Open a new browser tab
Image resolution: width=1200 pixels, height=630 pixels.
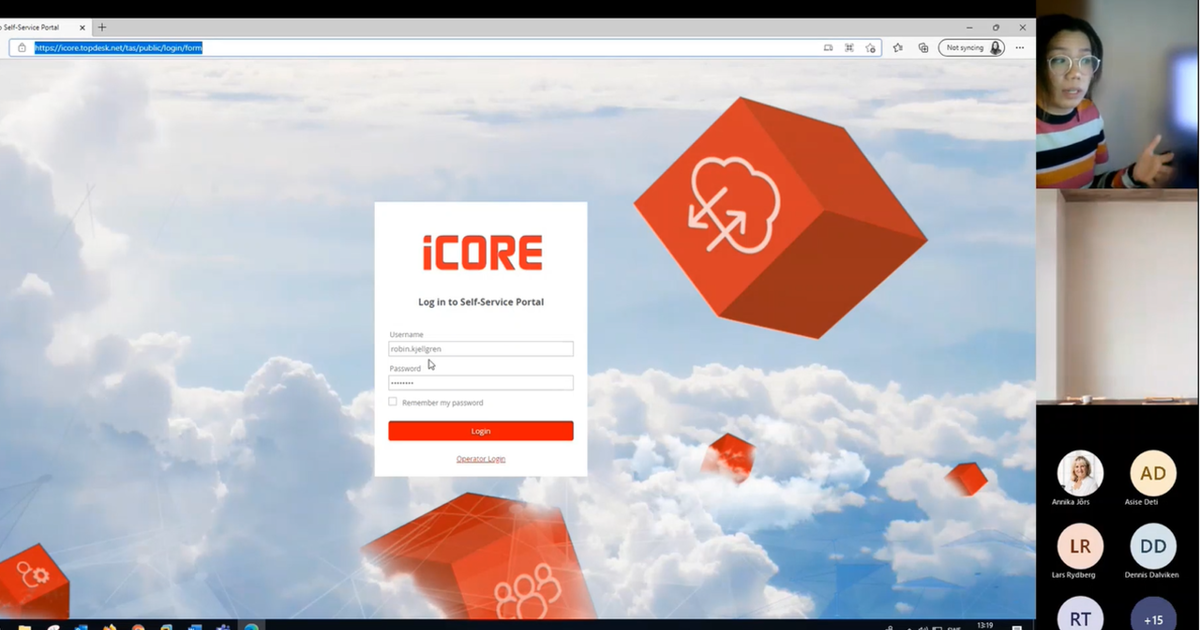point(102,27)
